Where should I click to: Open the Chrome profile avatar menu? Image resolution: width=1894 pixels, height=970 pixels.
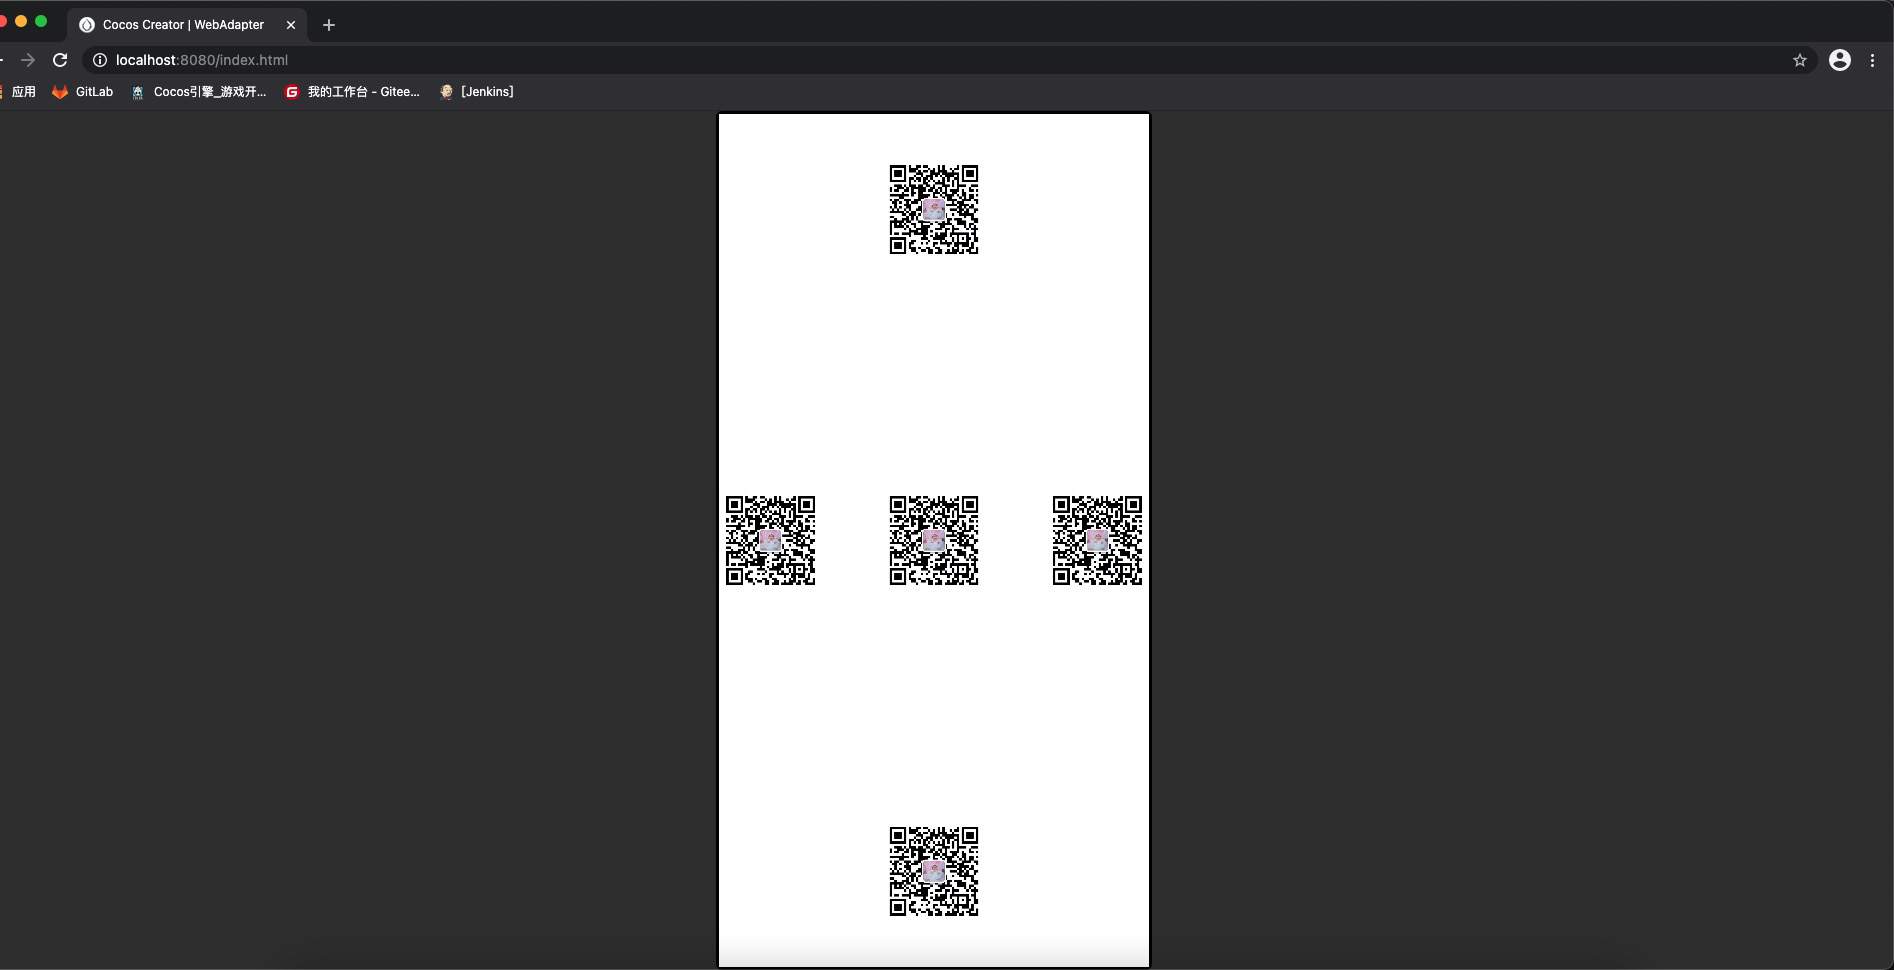[x=1840, y=60]
